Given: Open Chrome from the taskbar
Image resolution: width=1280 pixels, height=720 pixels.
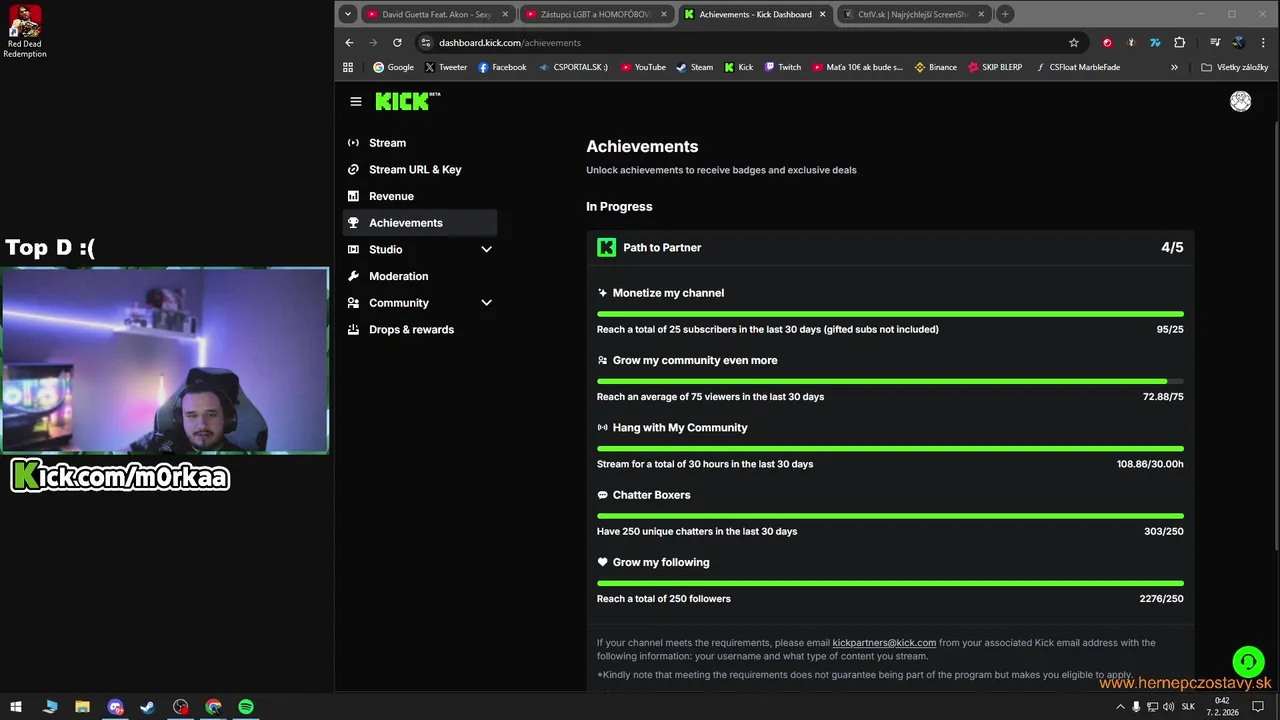Looking at the screenshot, I should pos(213,707).
